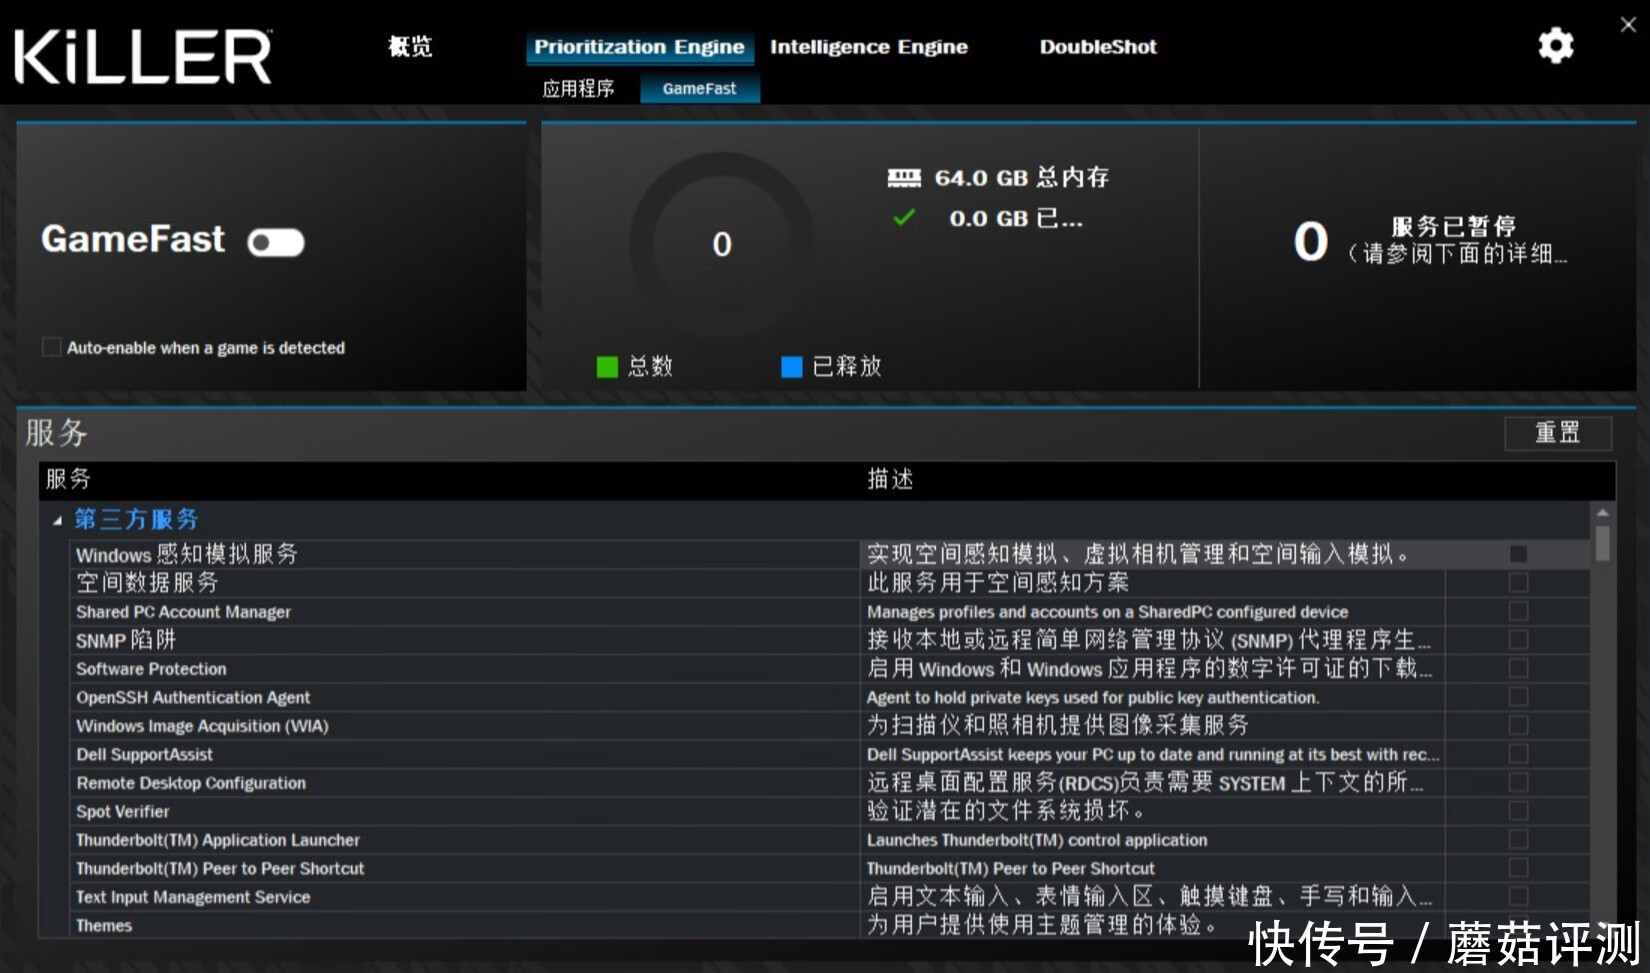Check the OpenSSH Authentication Agent checkbox

[1518, 697]
